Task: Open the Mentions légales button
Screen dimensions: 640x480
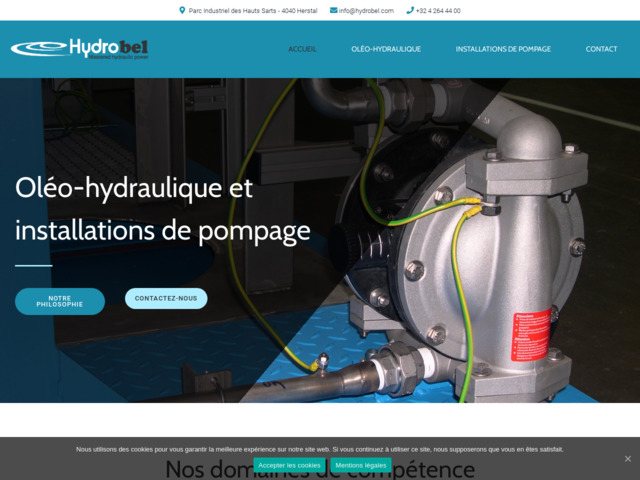Action: (361, 465)
